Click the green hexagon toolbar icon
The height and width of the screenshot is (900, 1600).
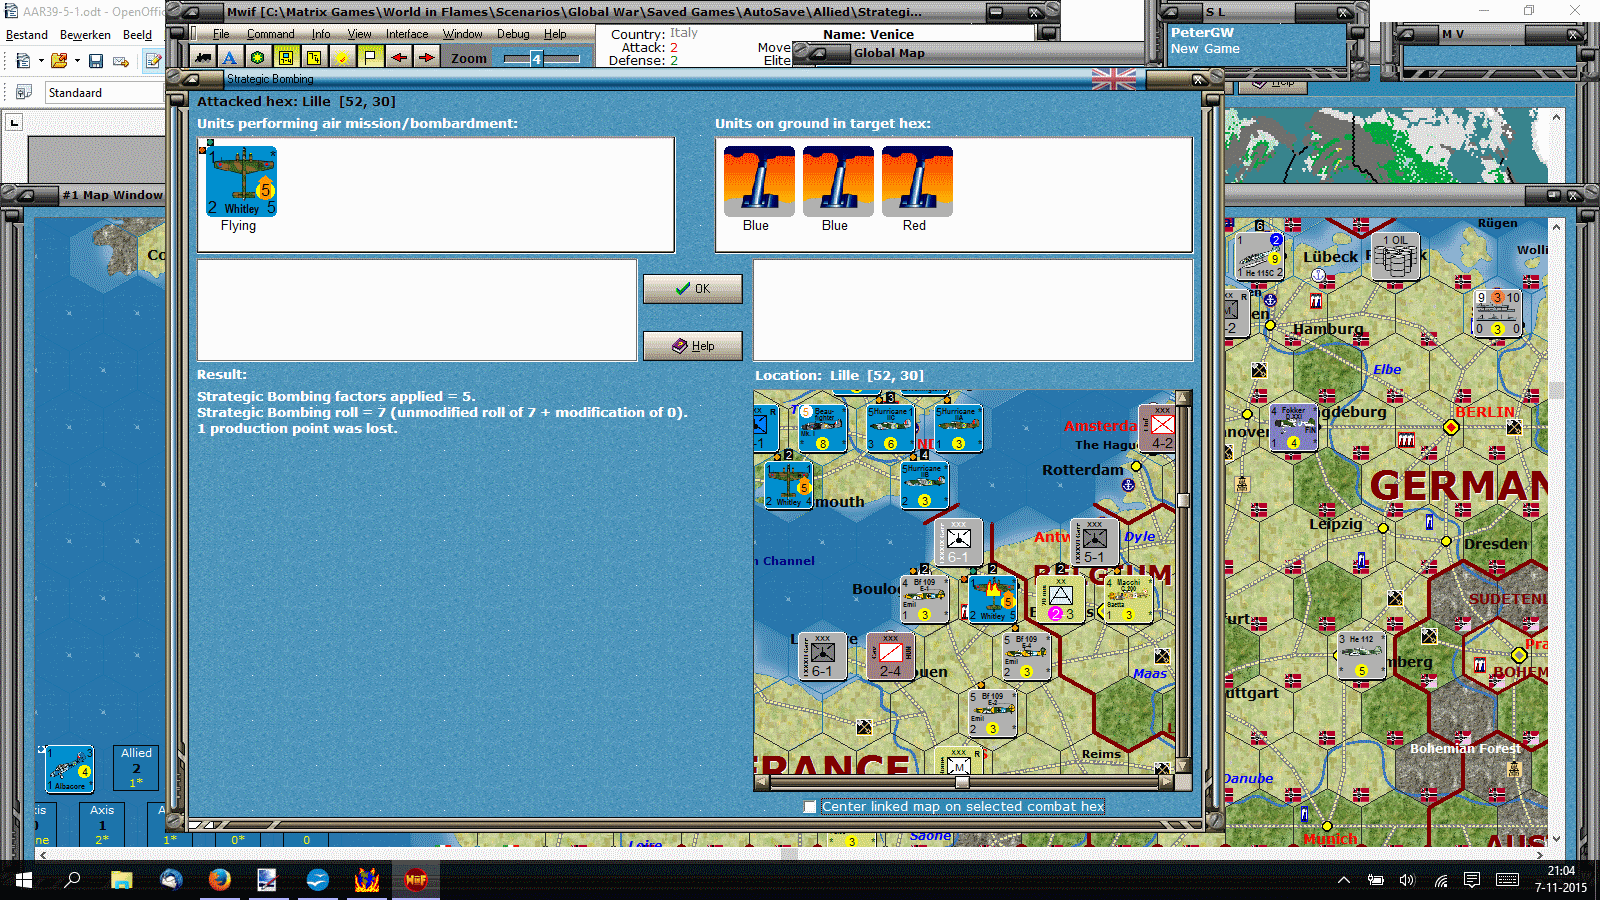pyautogui.click(x=258, y=58)
